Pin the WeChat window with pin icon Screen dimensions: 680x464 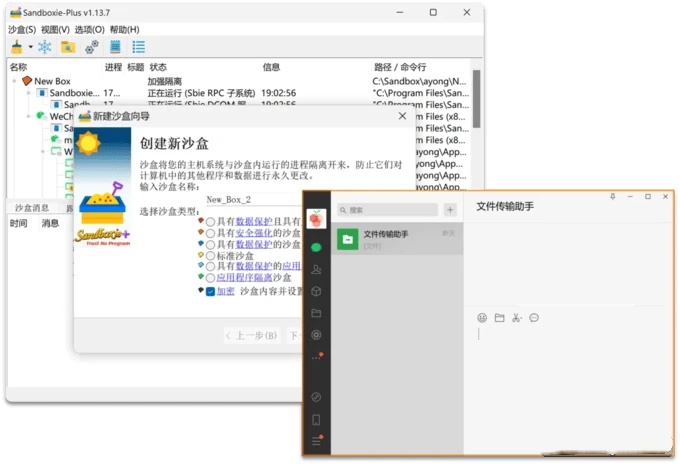click(613, 196)
